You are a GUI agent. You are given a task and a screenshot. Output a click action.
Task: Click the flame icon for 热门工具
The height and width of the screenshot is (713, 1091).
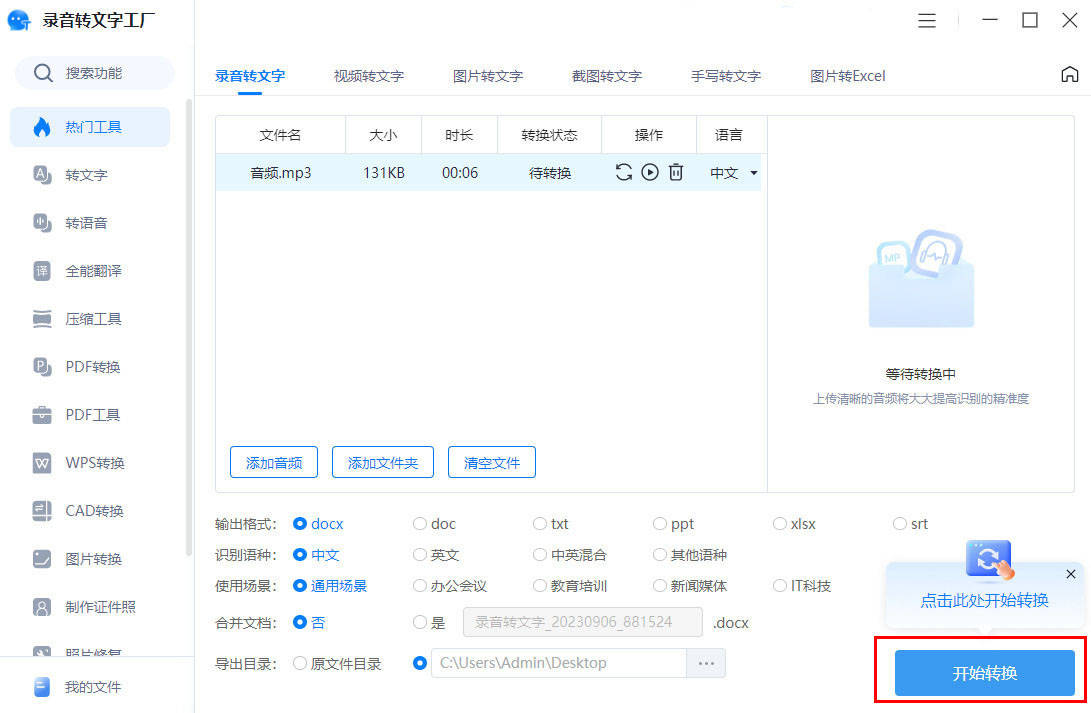tap(42, 127)
